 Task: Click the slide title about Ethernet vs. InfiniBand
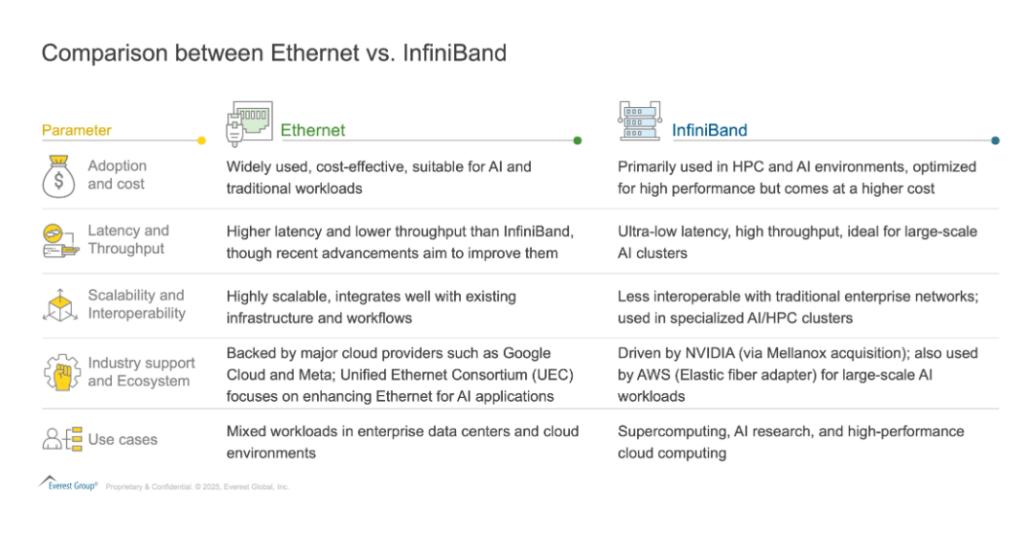tap(273, 53)
